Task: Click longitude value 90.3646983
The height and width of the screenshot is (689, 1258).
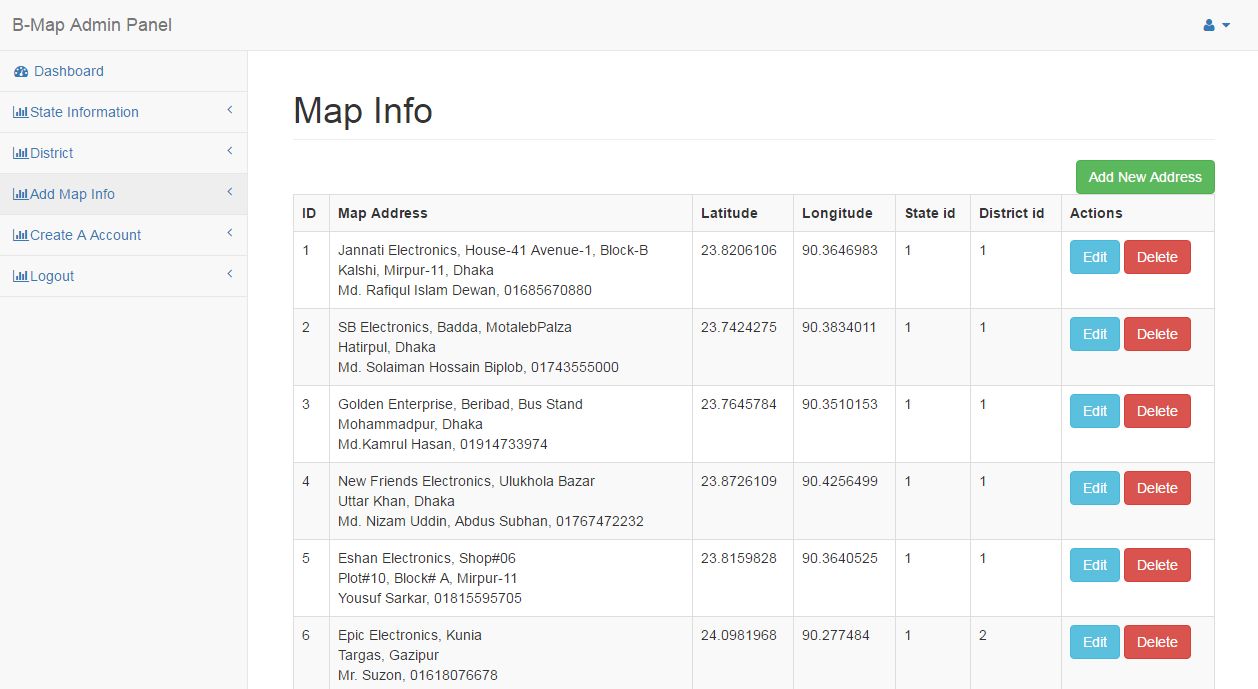Action: (x=840, y=250)
